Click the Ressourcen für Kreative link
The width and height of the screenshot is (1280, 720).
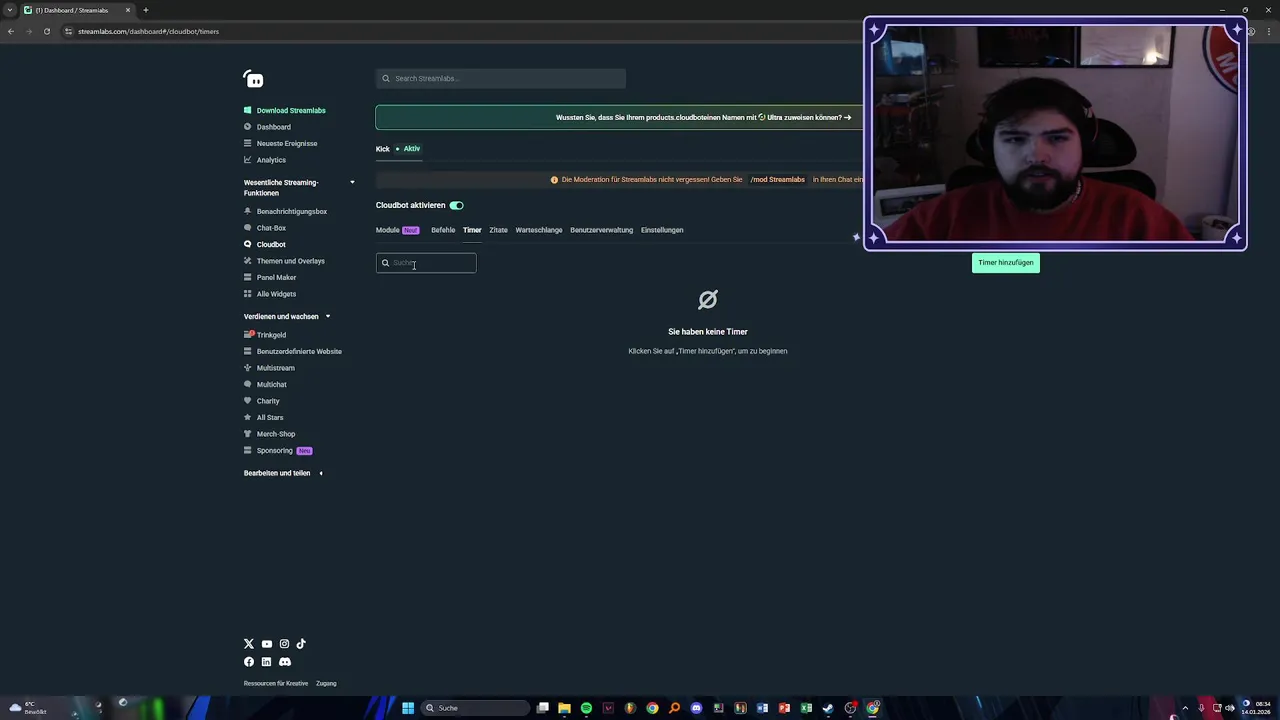pyautogui.click(x=276, y=683)
